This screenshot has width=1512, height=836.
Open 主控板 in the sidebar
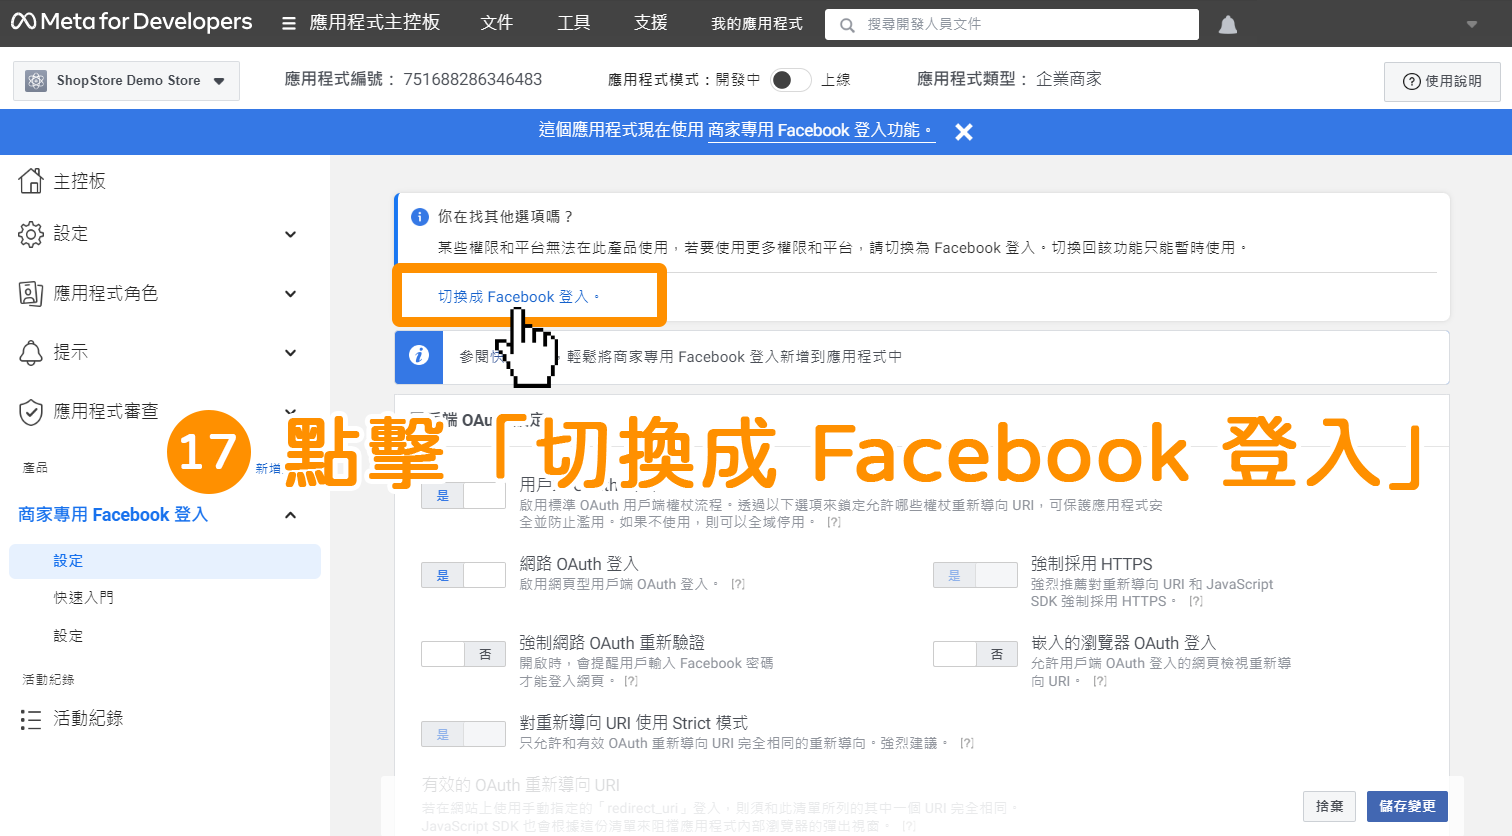point(79,180)
